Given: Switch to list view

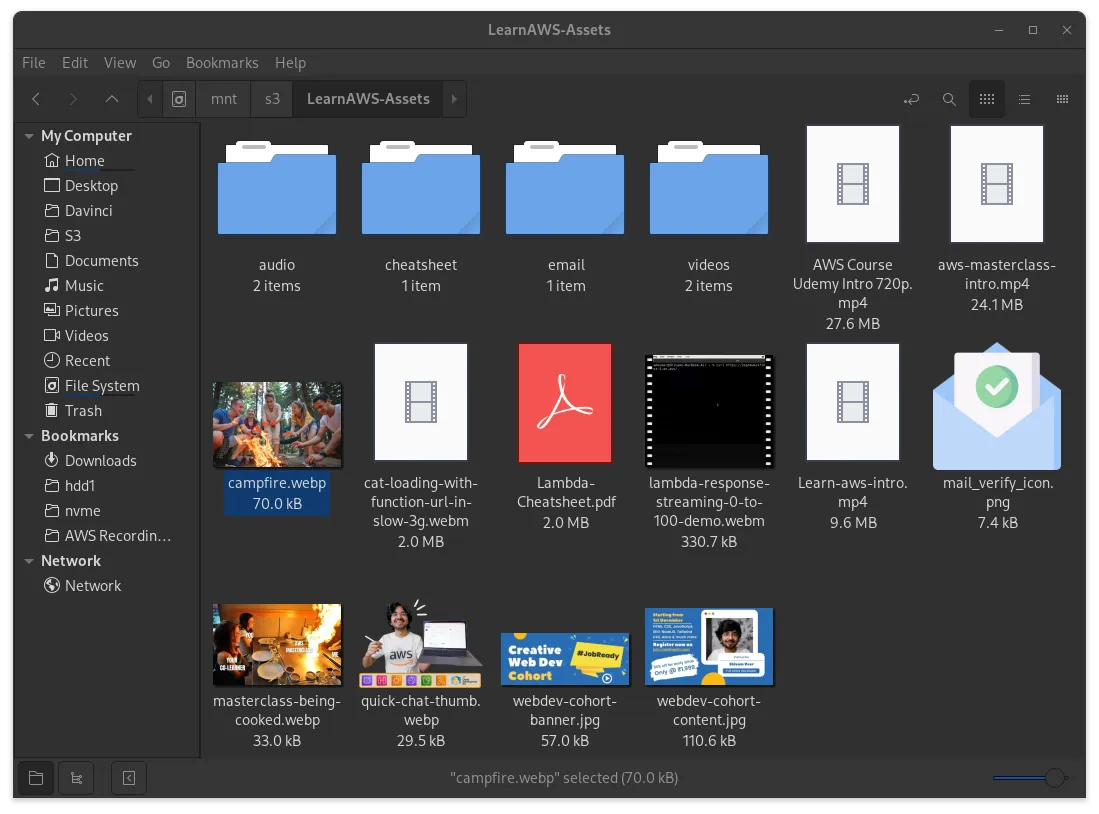Looking at the screenshot, I should pos(1025,99).
